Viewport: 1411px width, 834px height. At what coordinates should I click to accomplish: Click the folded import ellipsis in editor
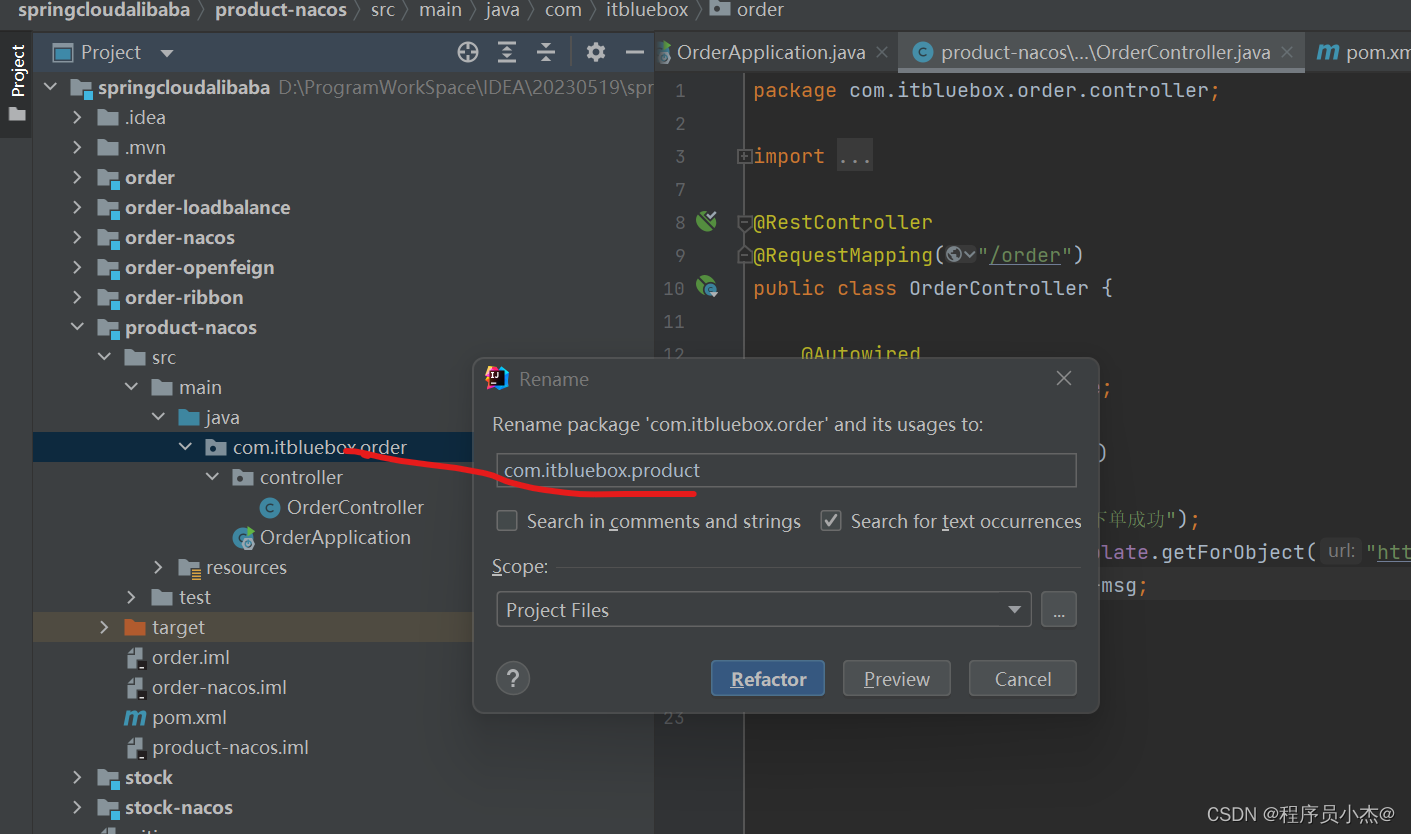(x=855, y=156)
